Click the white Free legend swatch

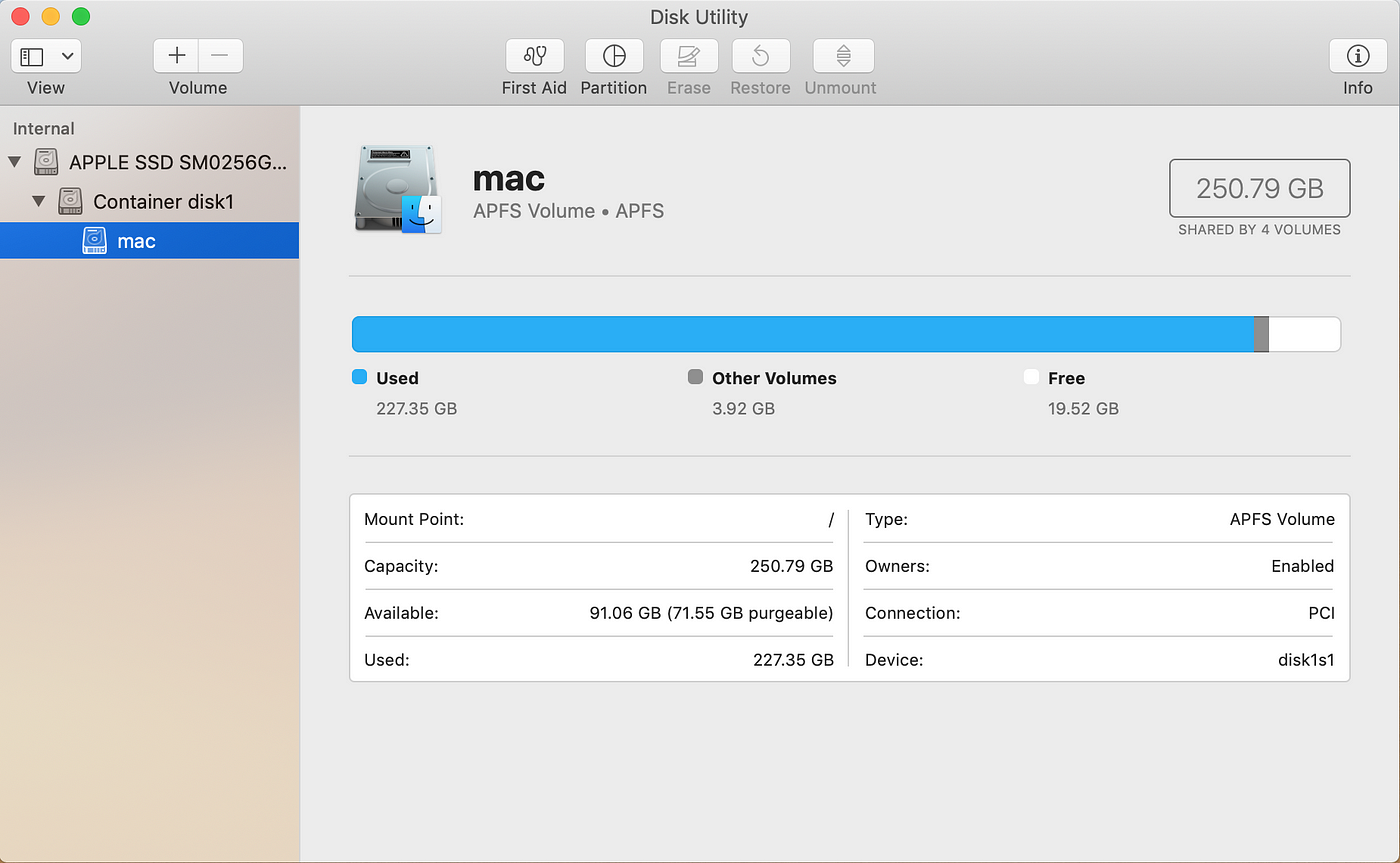pyautogui.click(x=1032, y=377)
